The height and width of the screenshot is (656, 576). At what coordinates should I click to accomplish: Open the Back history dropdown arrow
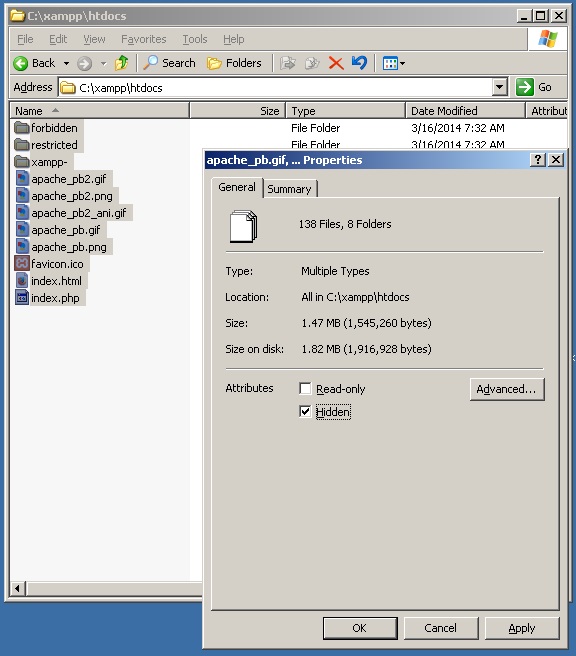(66, 64)
